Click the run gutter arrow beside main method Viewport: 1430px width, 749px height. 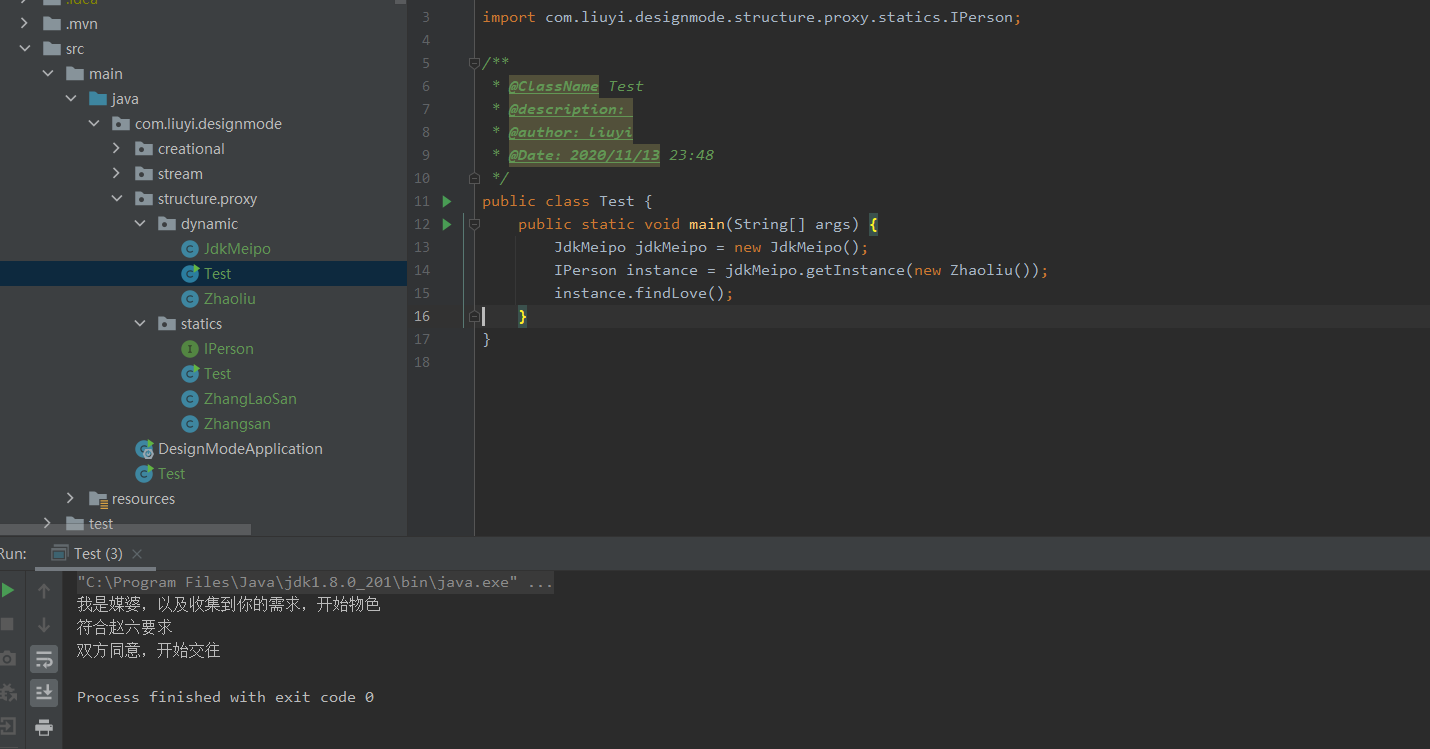(x=447, y=224)
